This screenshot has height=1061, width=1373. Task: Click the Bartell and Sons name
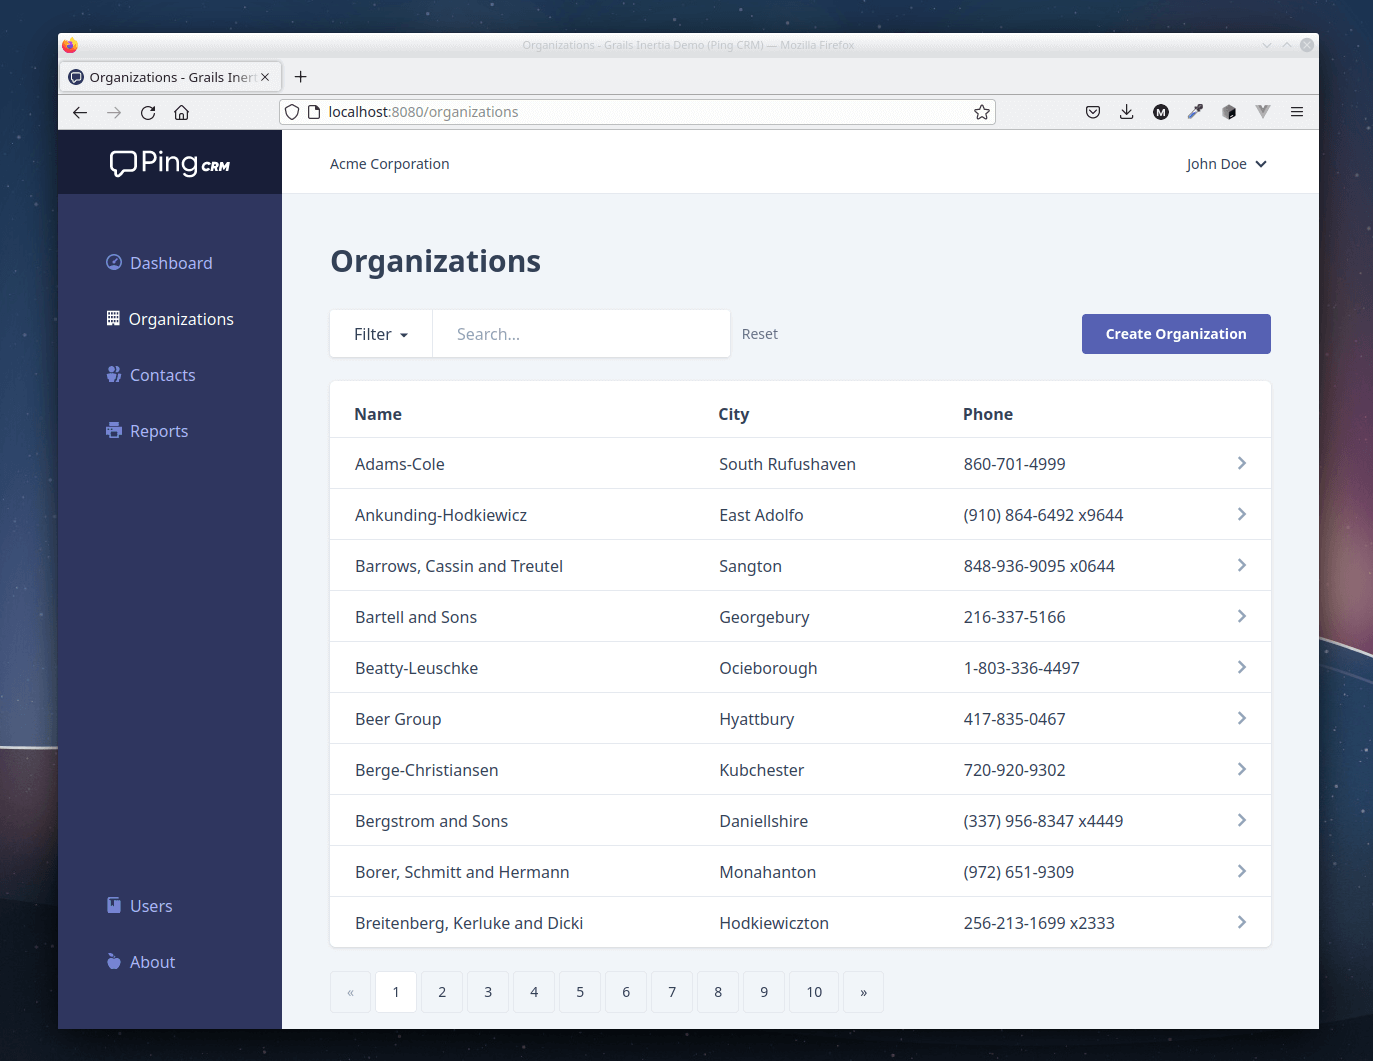coord(416,617)
